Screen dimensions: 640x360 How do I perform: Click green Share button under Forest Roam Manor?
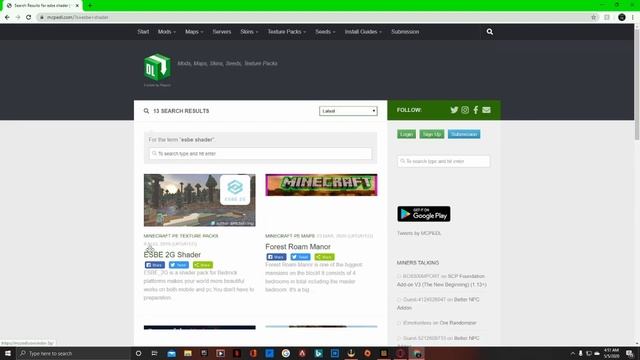[324, 257]
